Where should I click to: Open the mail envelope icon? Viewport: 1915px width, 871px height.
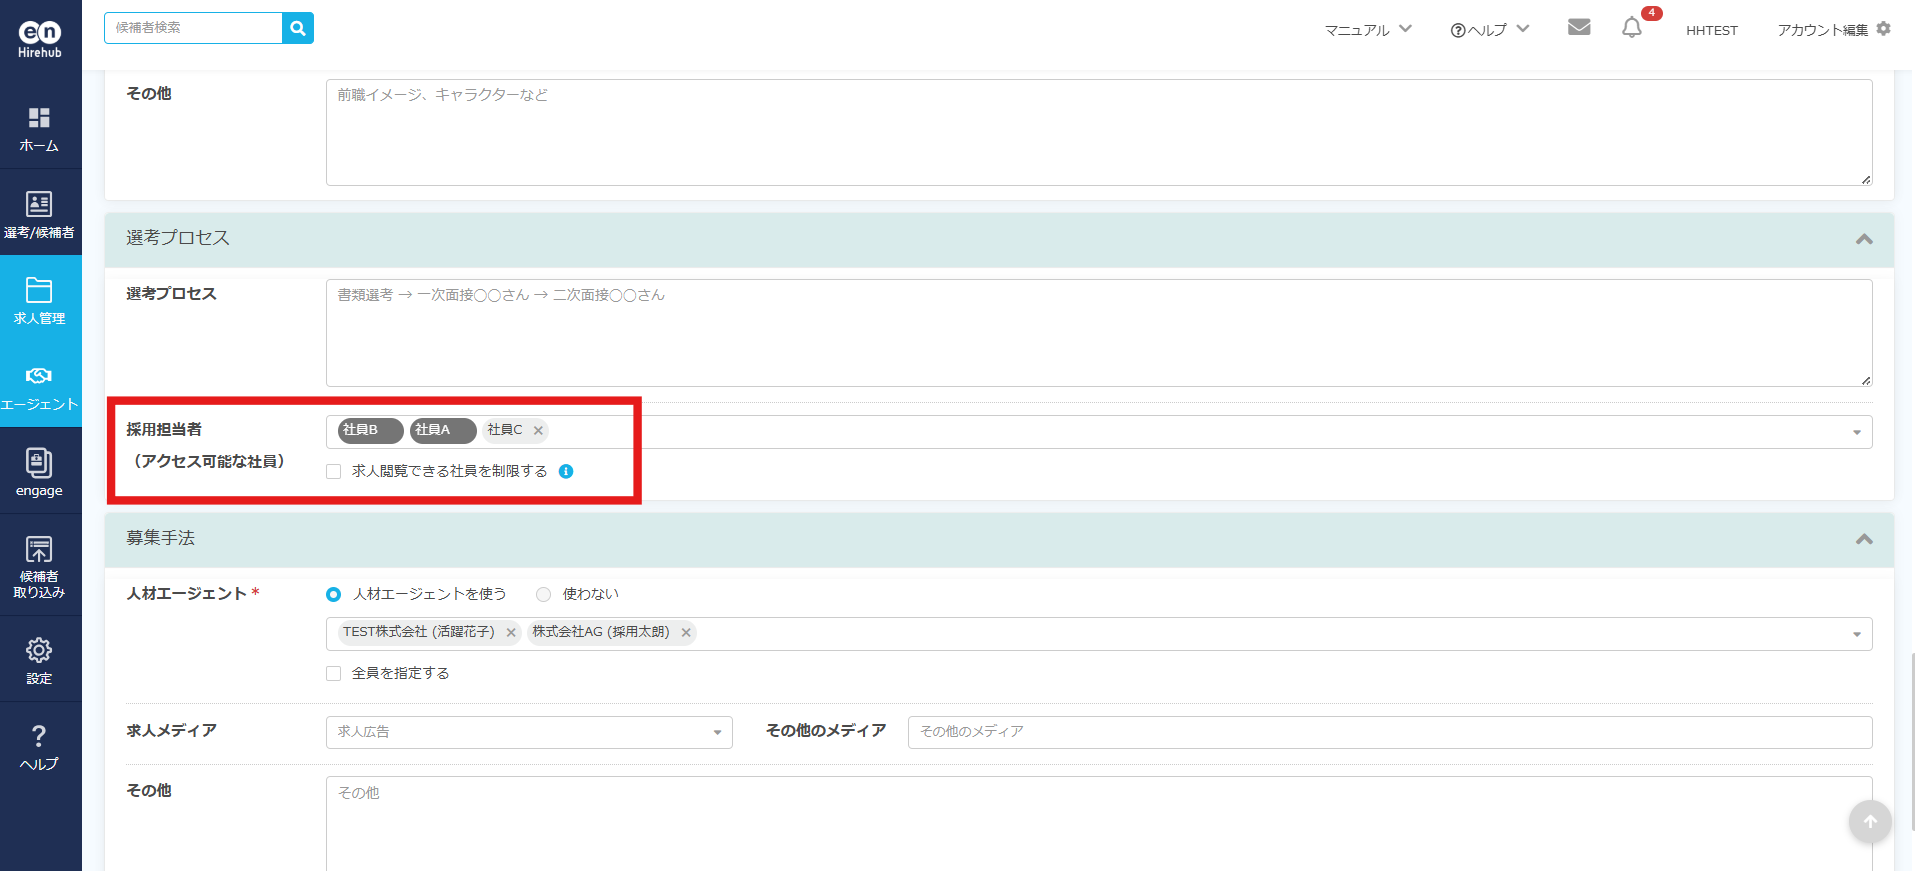click(1579, 27)
